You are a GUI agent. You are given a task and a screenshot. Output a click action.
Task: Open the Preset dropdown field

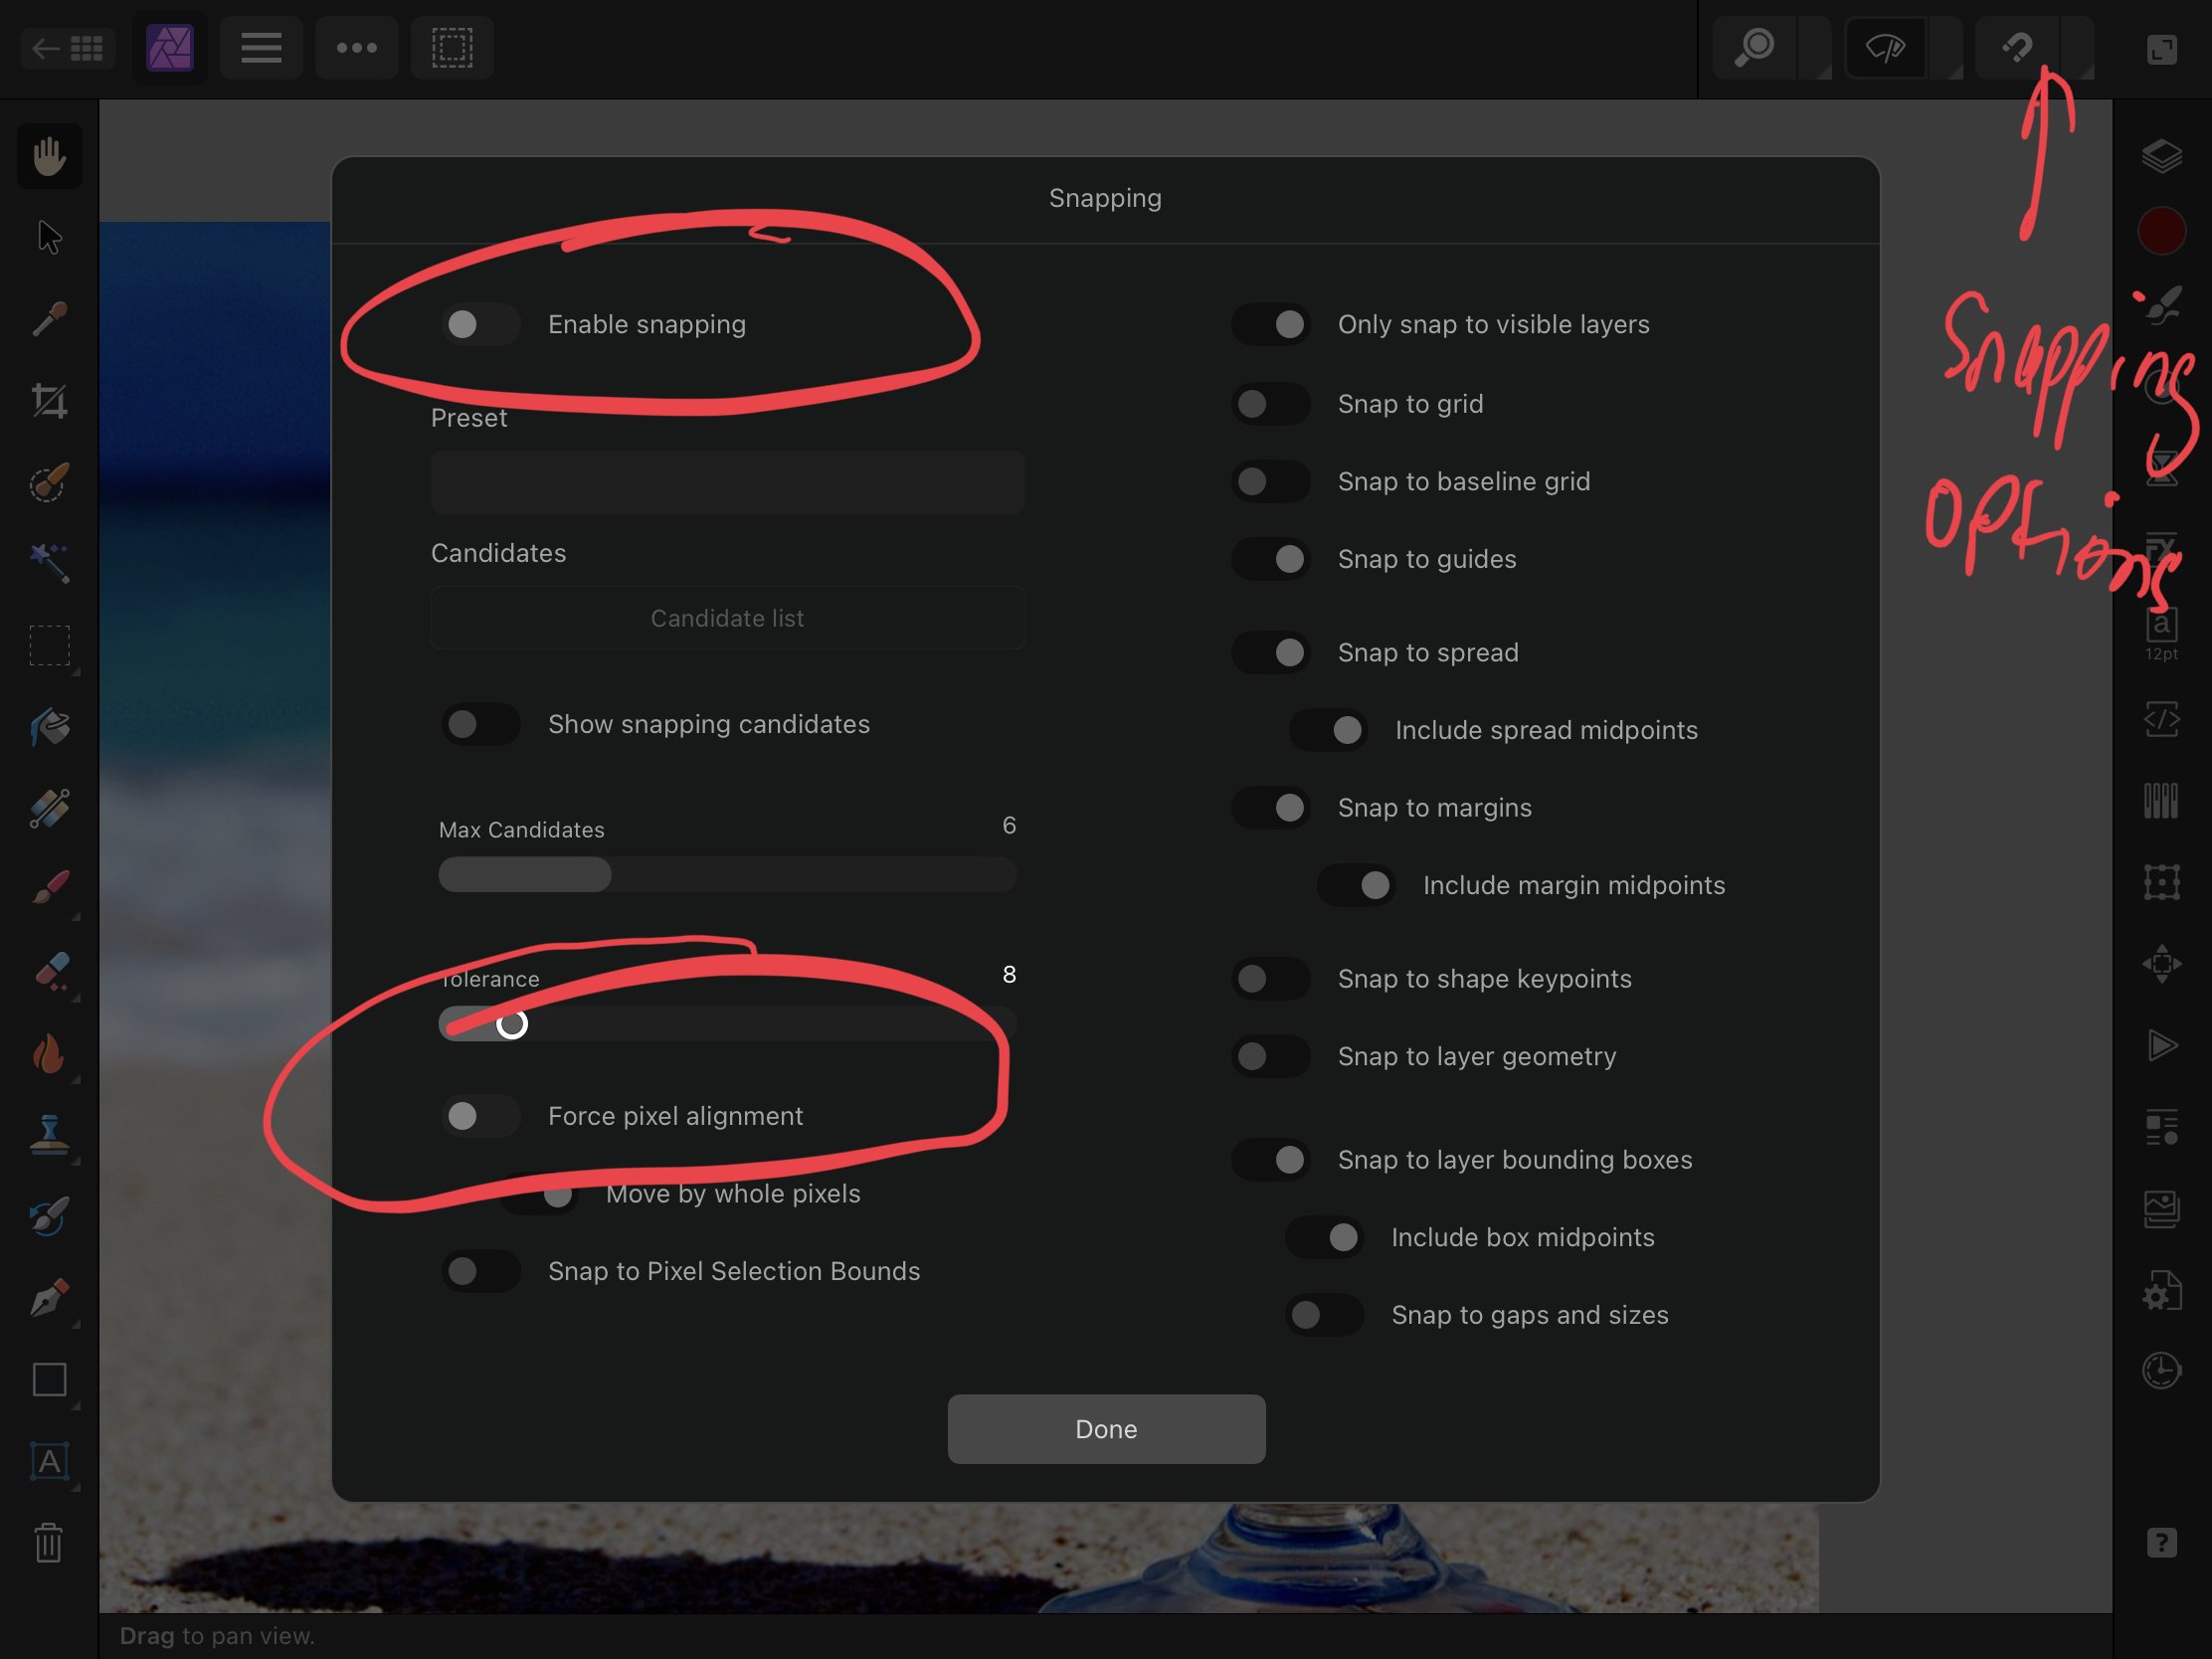click(x=727, y=482)
